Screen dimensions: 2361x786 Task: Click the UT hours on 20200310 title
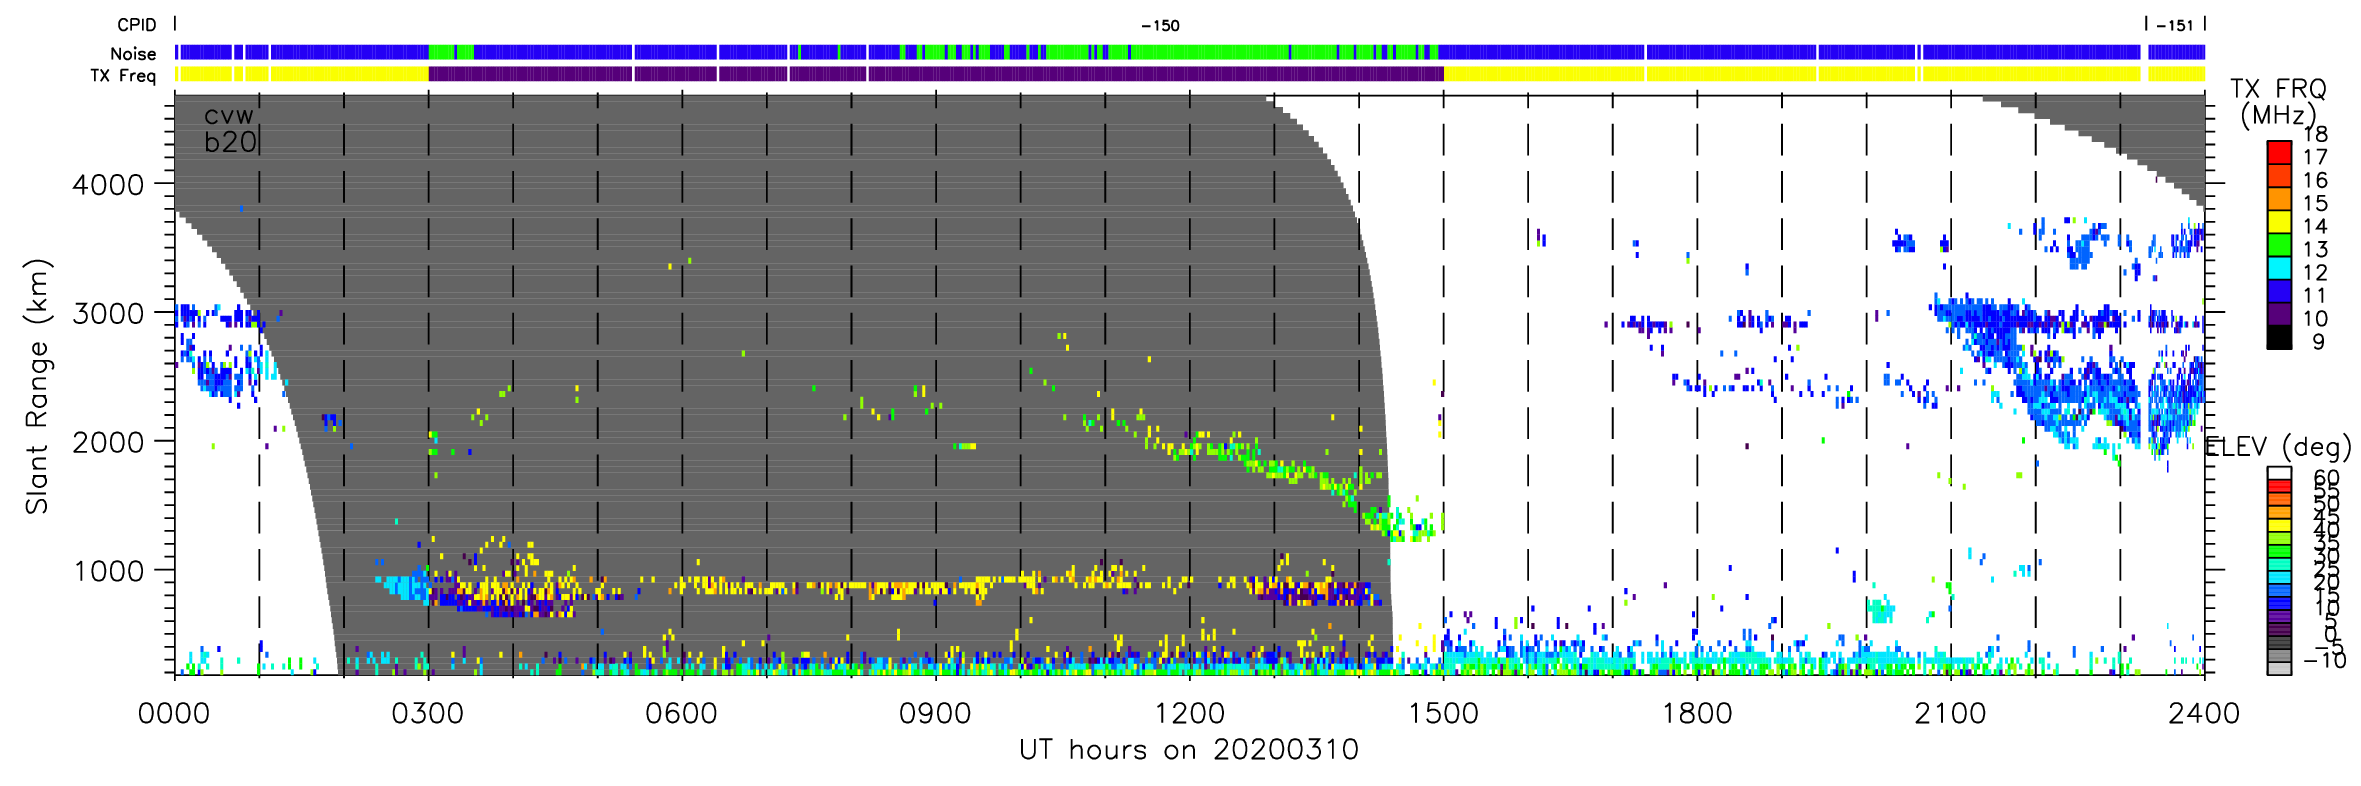[x=1189, y=750]
